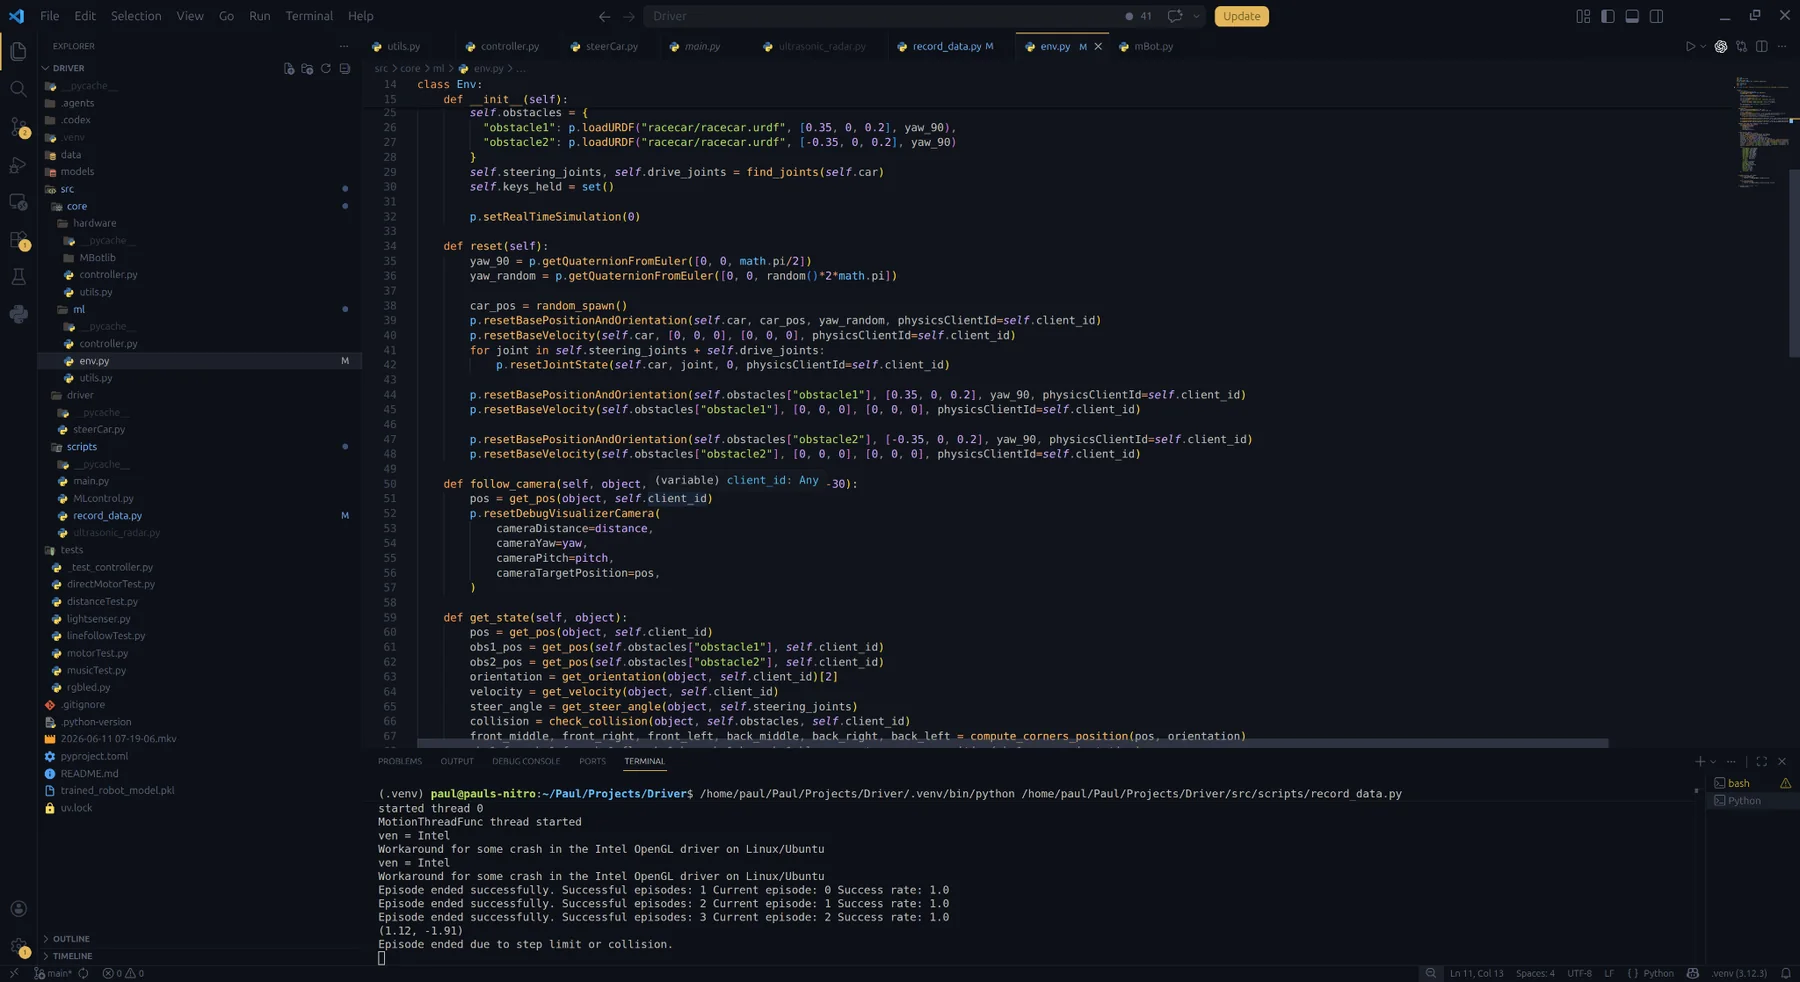This screenshot has width=1800, height=982.
Task: Go forward using the navigation arrow
Action: [629, 16]
